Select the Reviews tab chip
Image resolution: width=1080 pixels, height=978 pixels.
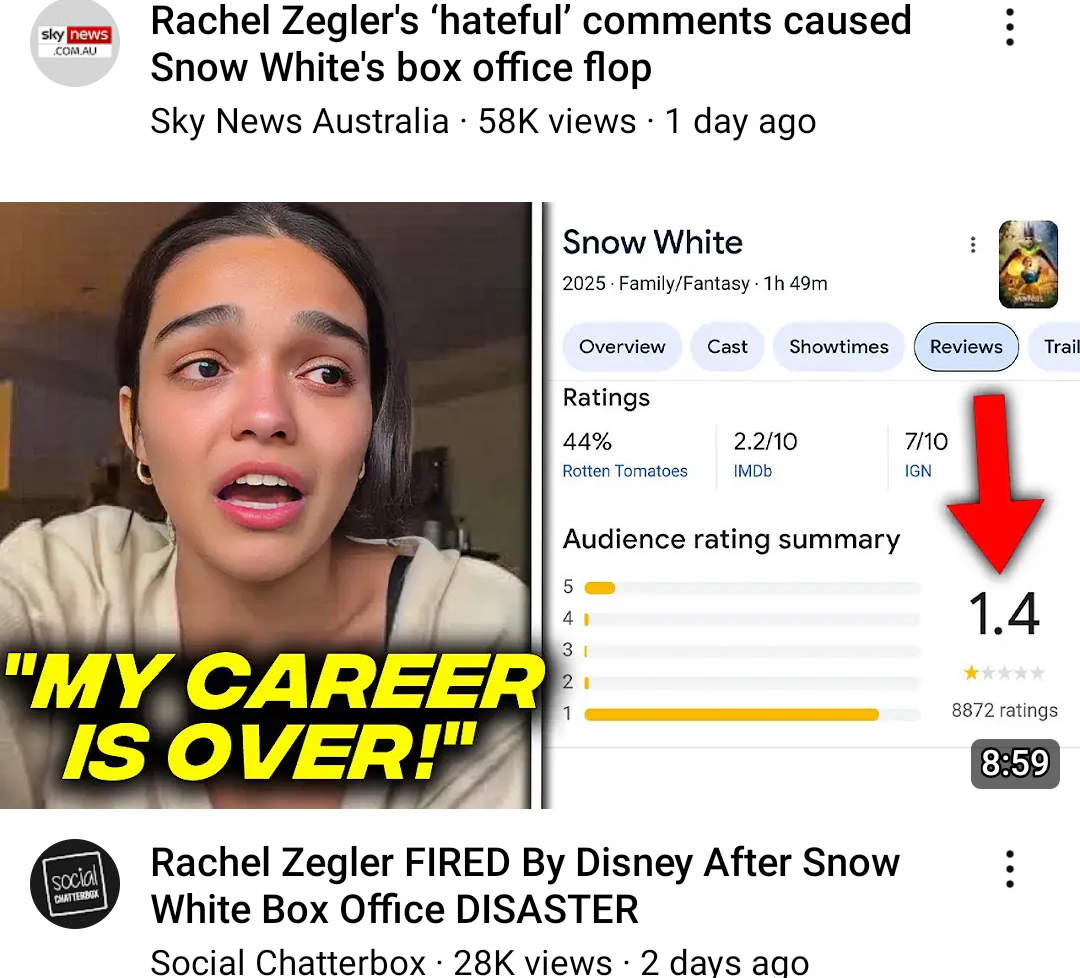pos(966,346)
